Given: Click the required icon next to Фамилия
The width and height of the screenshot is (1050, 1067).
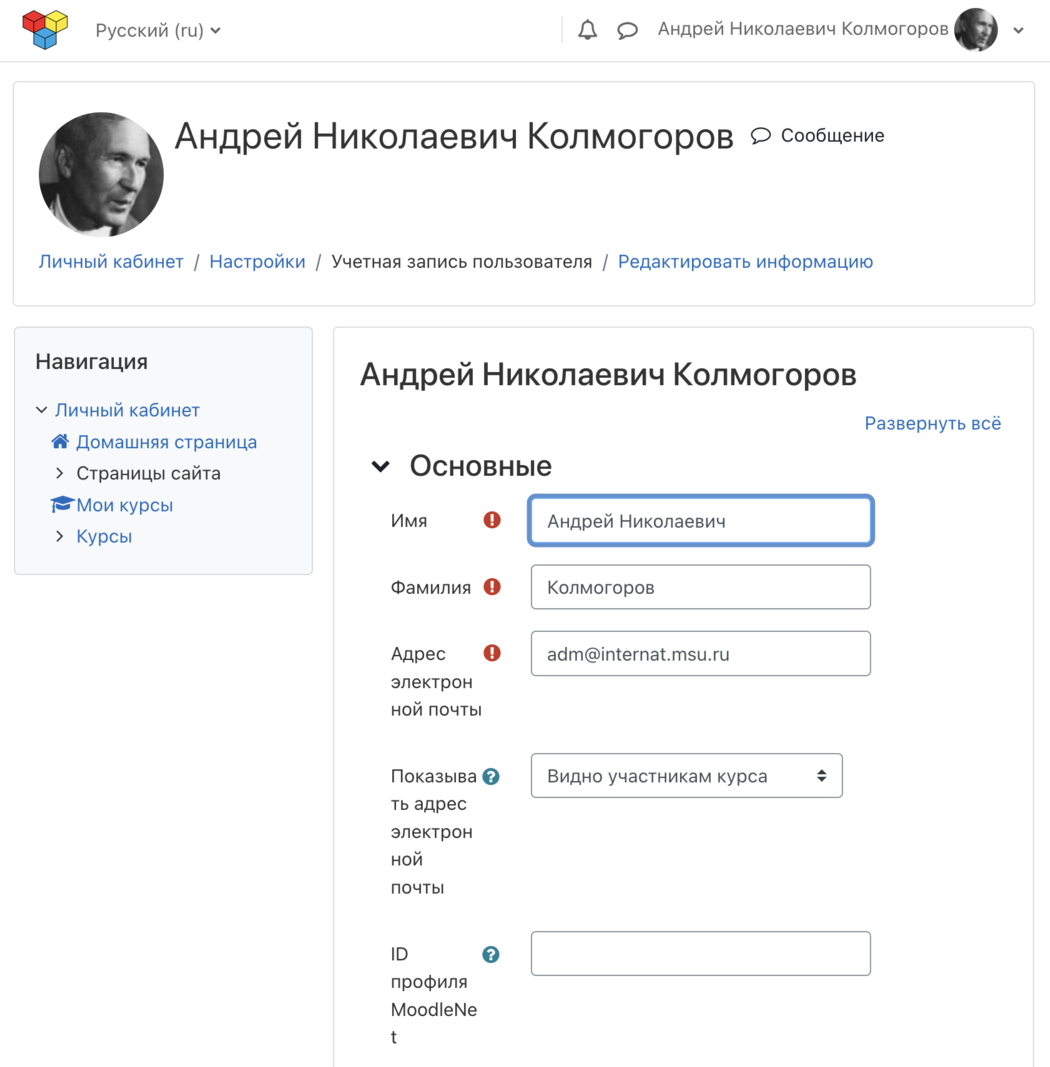Looking at the screenshot, I should pyautogui.click(x=492, y=587).
